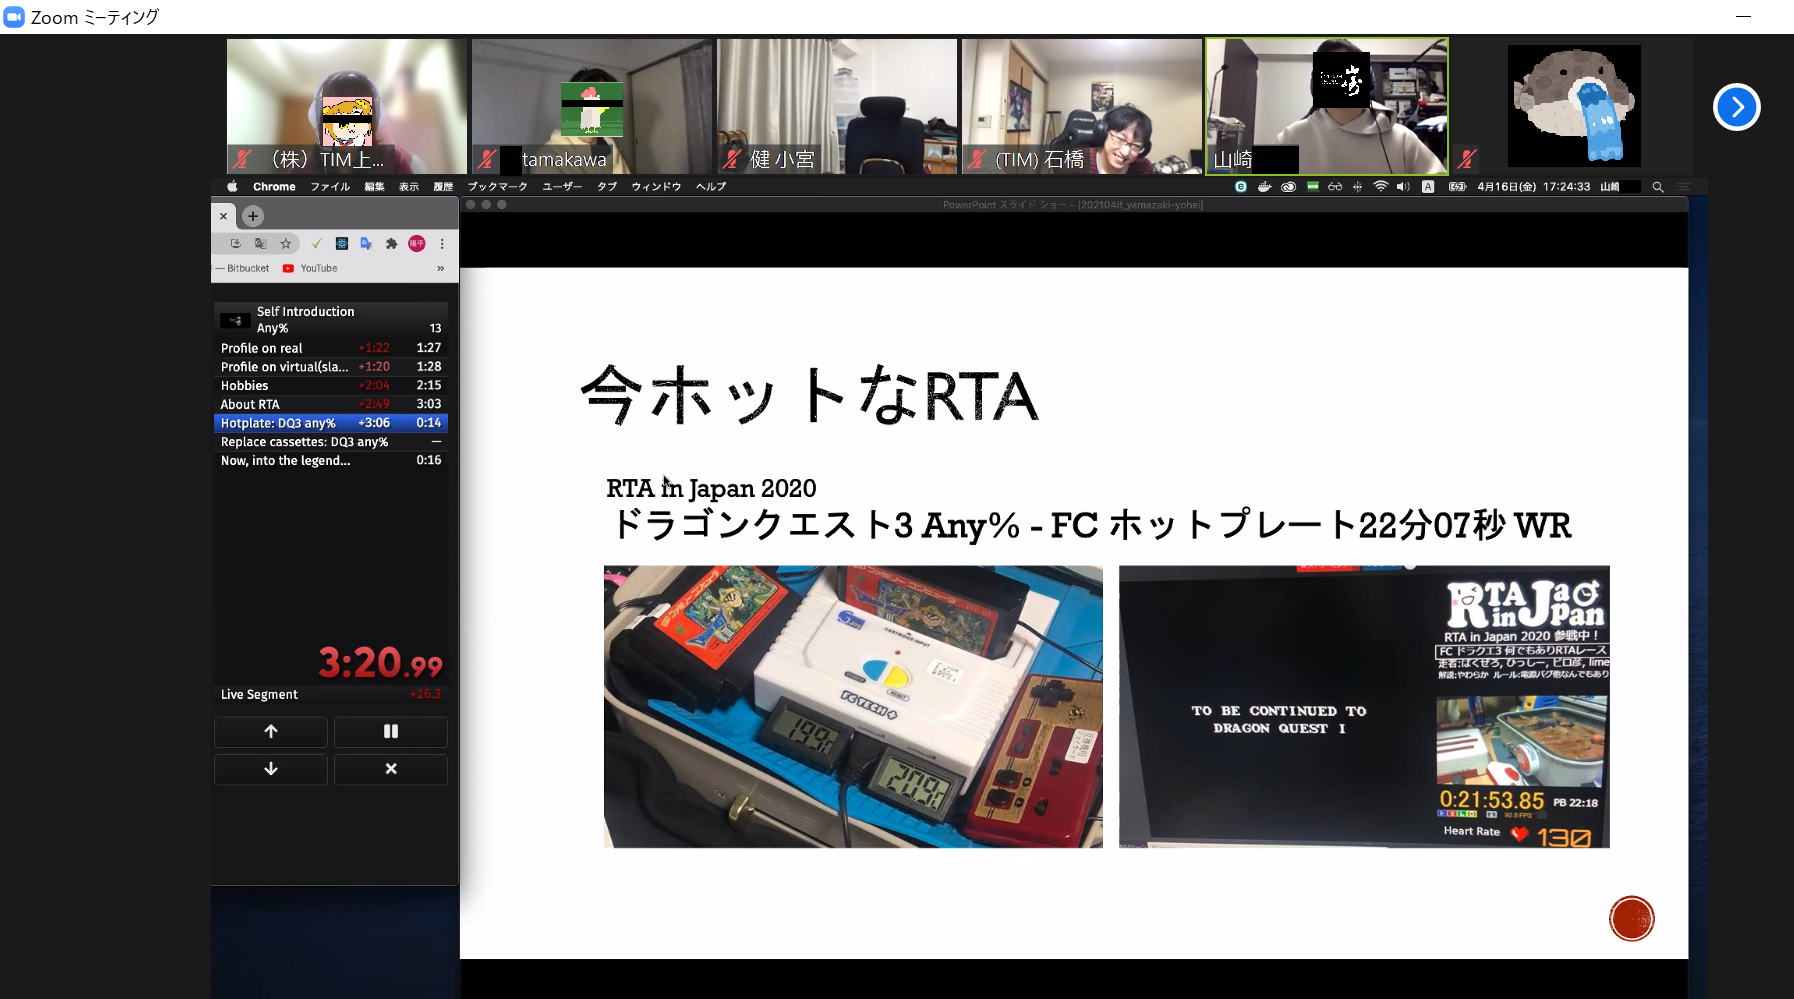Click the ESET icon in menu bar
1794x999 pixels.
point(1241,187)
